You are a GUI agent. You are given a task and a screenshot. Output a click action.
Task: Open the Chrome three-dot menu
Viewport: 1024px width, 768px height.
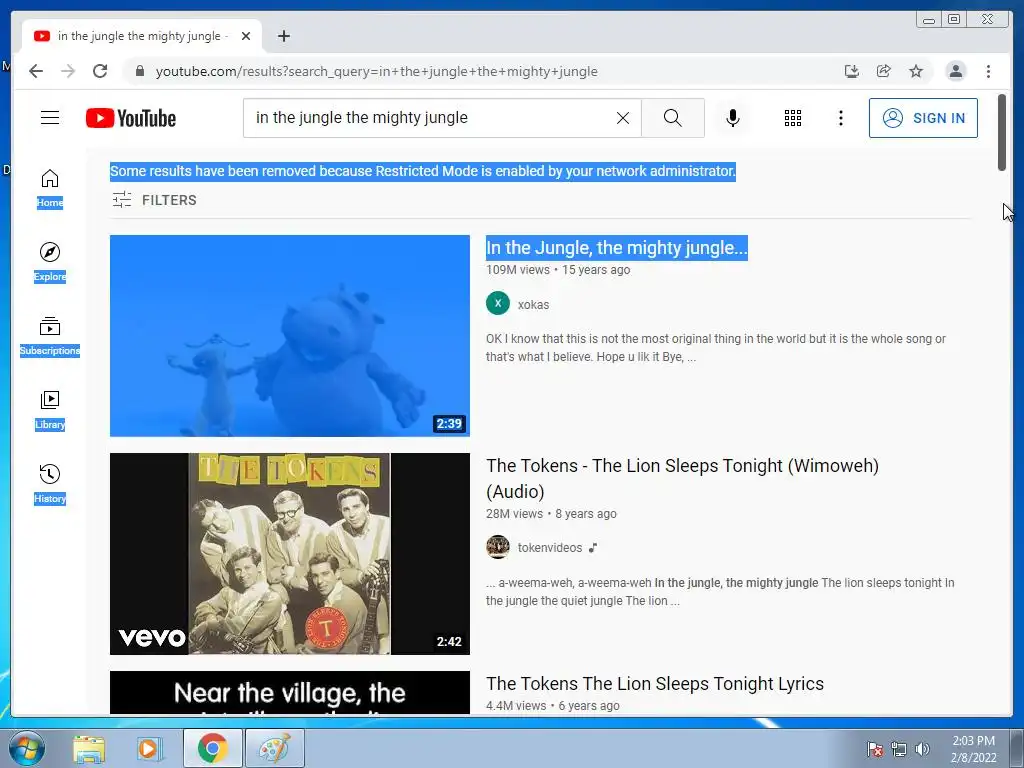point(988,71)
